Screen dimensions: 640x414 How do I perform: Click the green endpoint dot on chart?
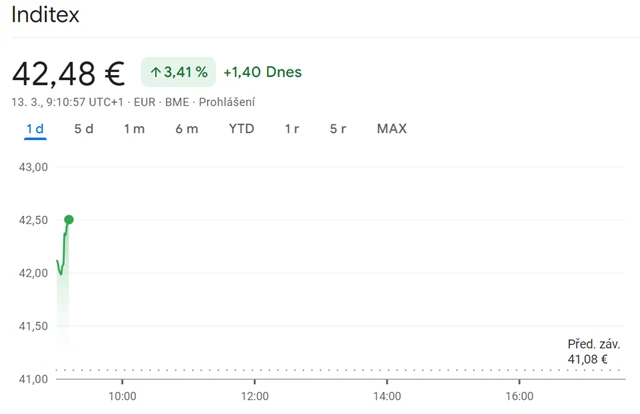click(68, 219)
